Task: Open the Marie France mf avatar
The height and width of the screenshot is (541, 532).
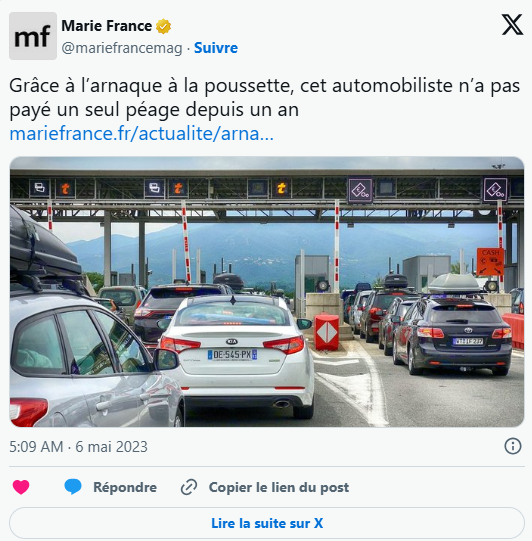Action: tap(33, 36)
